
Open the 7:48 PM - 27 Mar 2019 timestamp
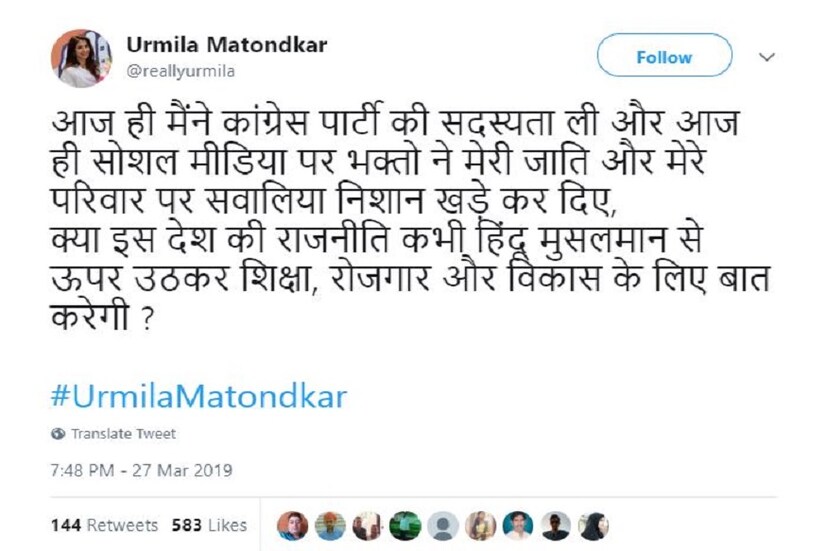141,469
